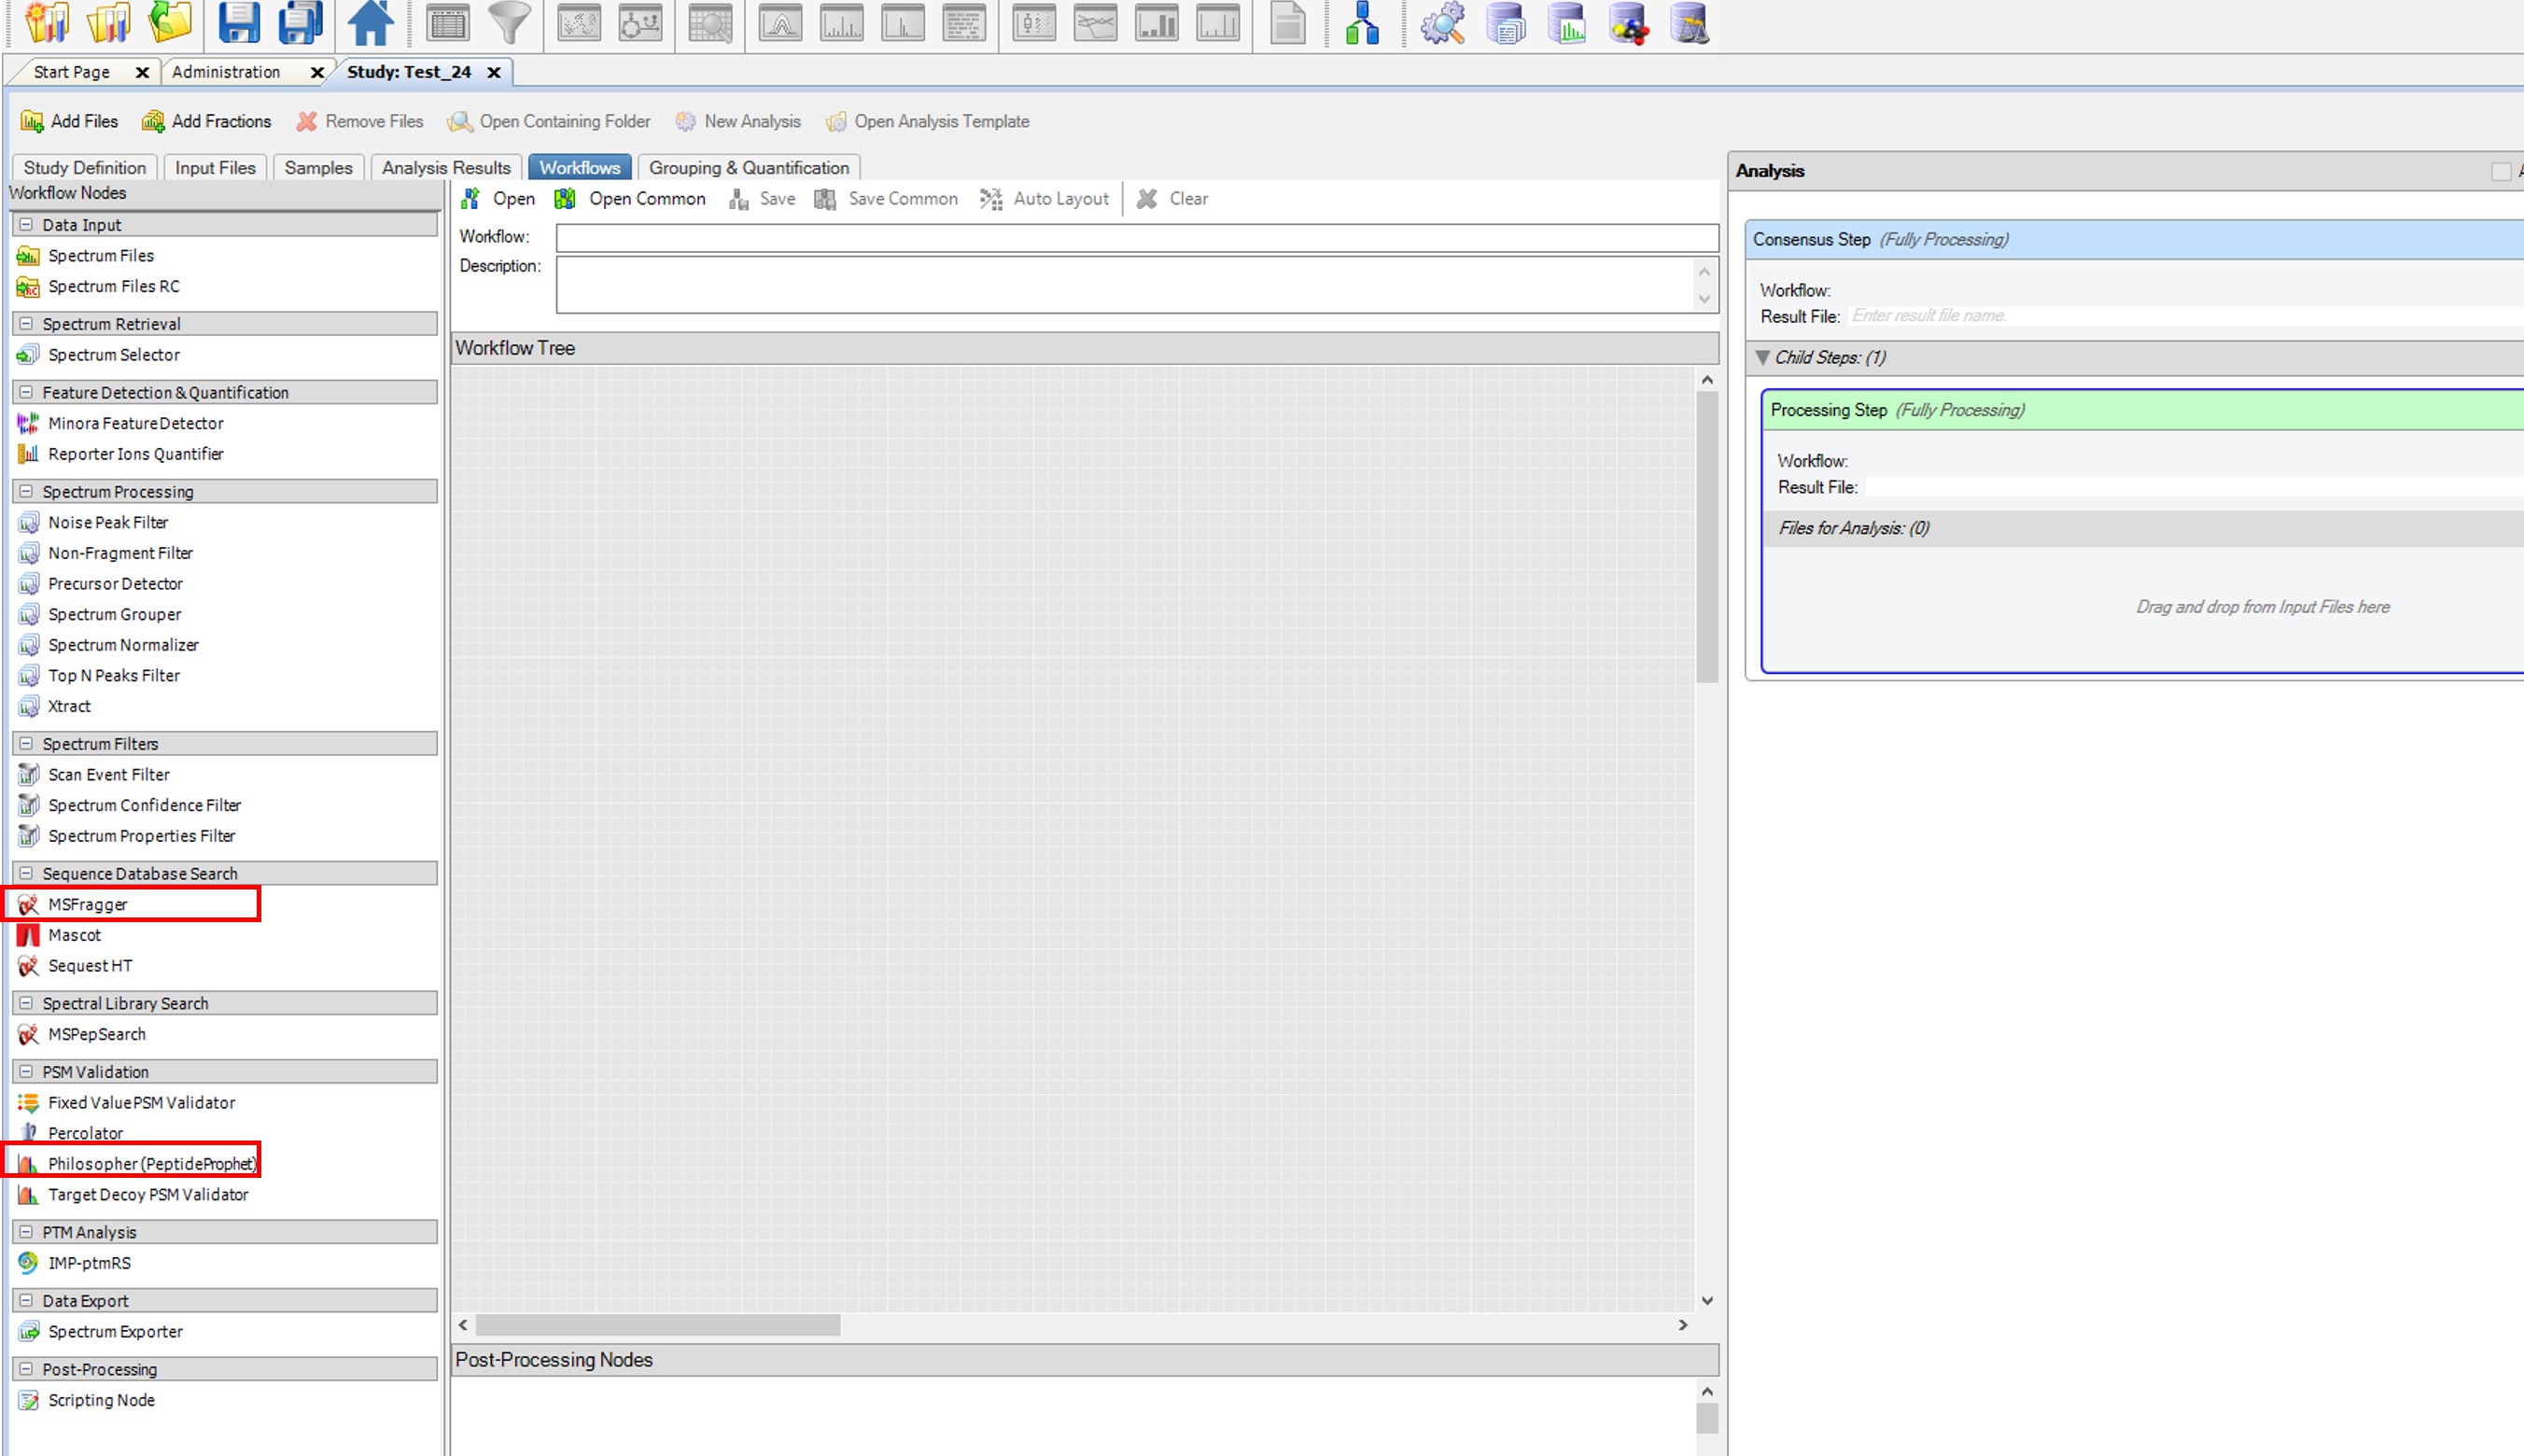Image resolution: width=2524 pixels, height=1456 pixels.
Task: Click the filter funnel toolbar icon
Action: tap(508, 24)
